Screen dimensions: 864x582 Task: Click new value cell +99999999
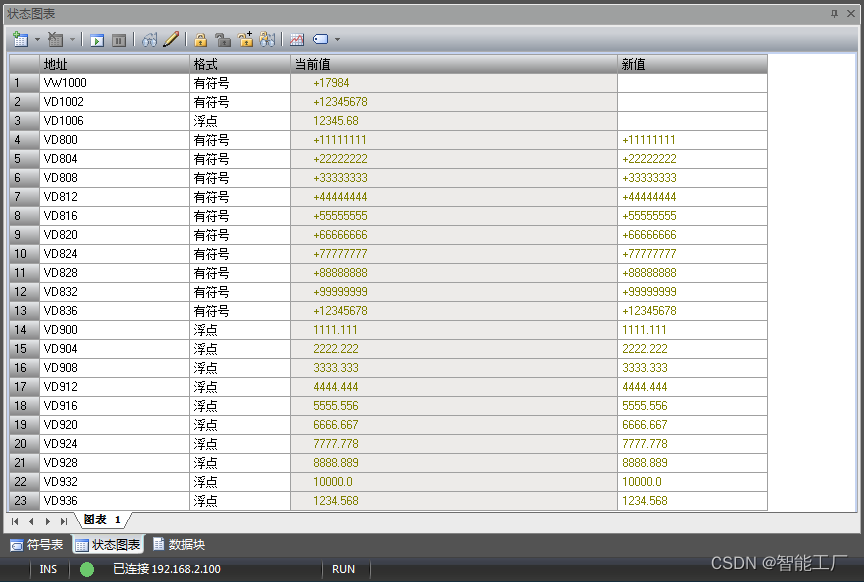pos(692,292)
